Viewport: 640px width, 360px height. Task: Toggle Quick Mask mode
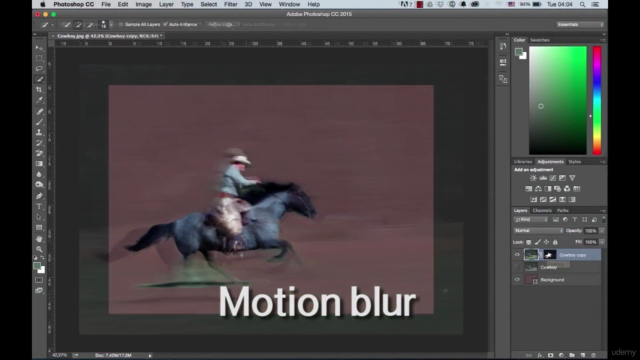[39, 280]
